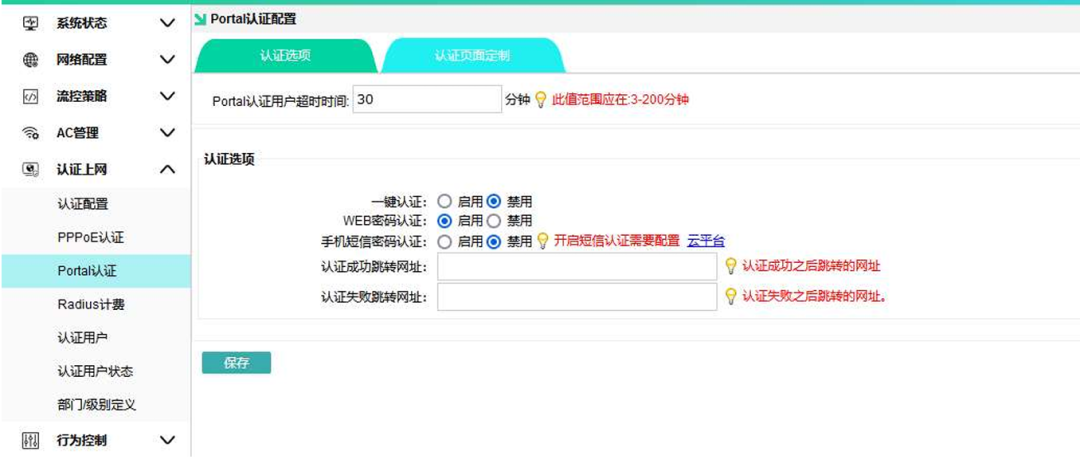Viewport: 1080px width, 471px height.
Task: Collapse 认证上网 menu chevron
Action: (x=167, y=169)
